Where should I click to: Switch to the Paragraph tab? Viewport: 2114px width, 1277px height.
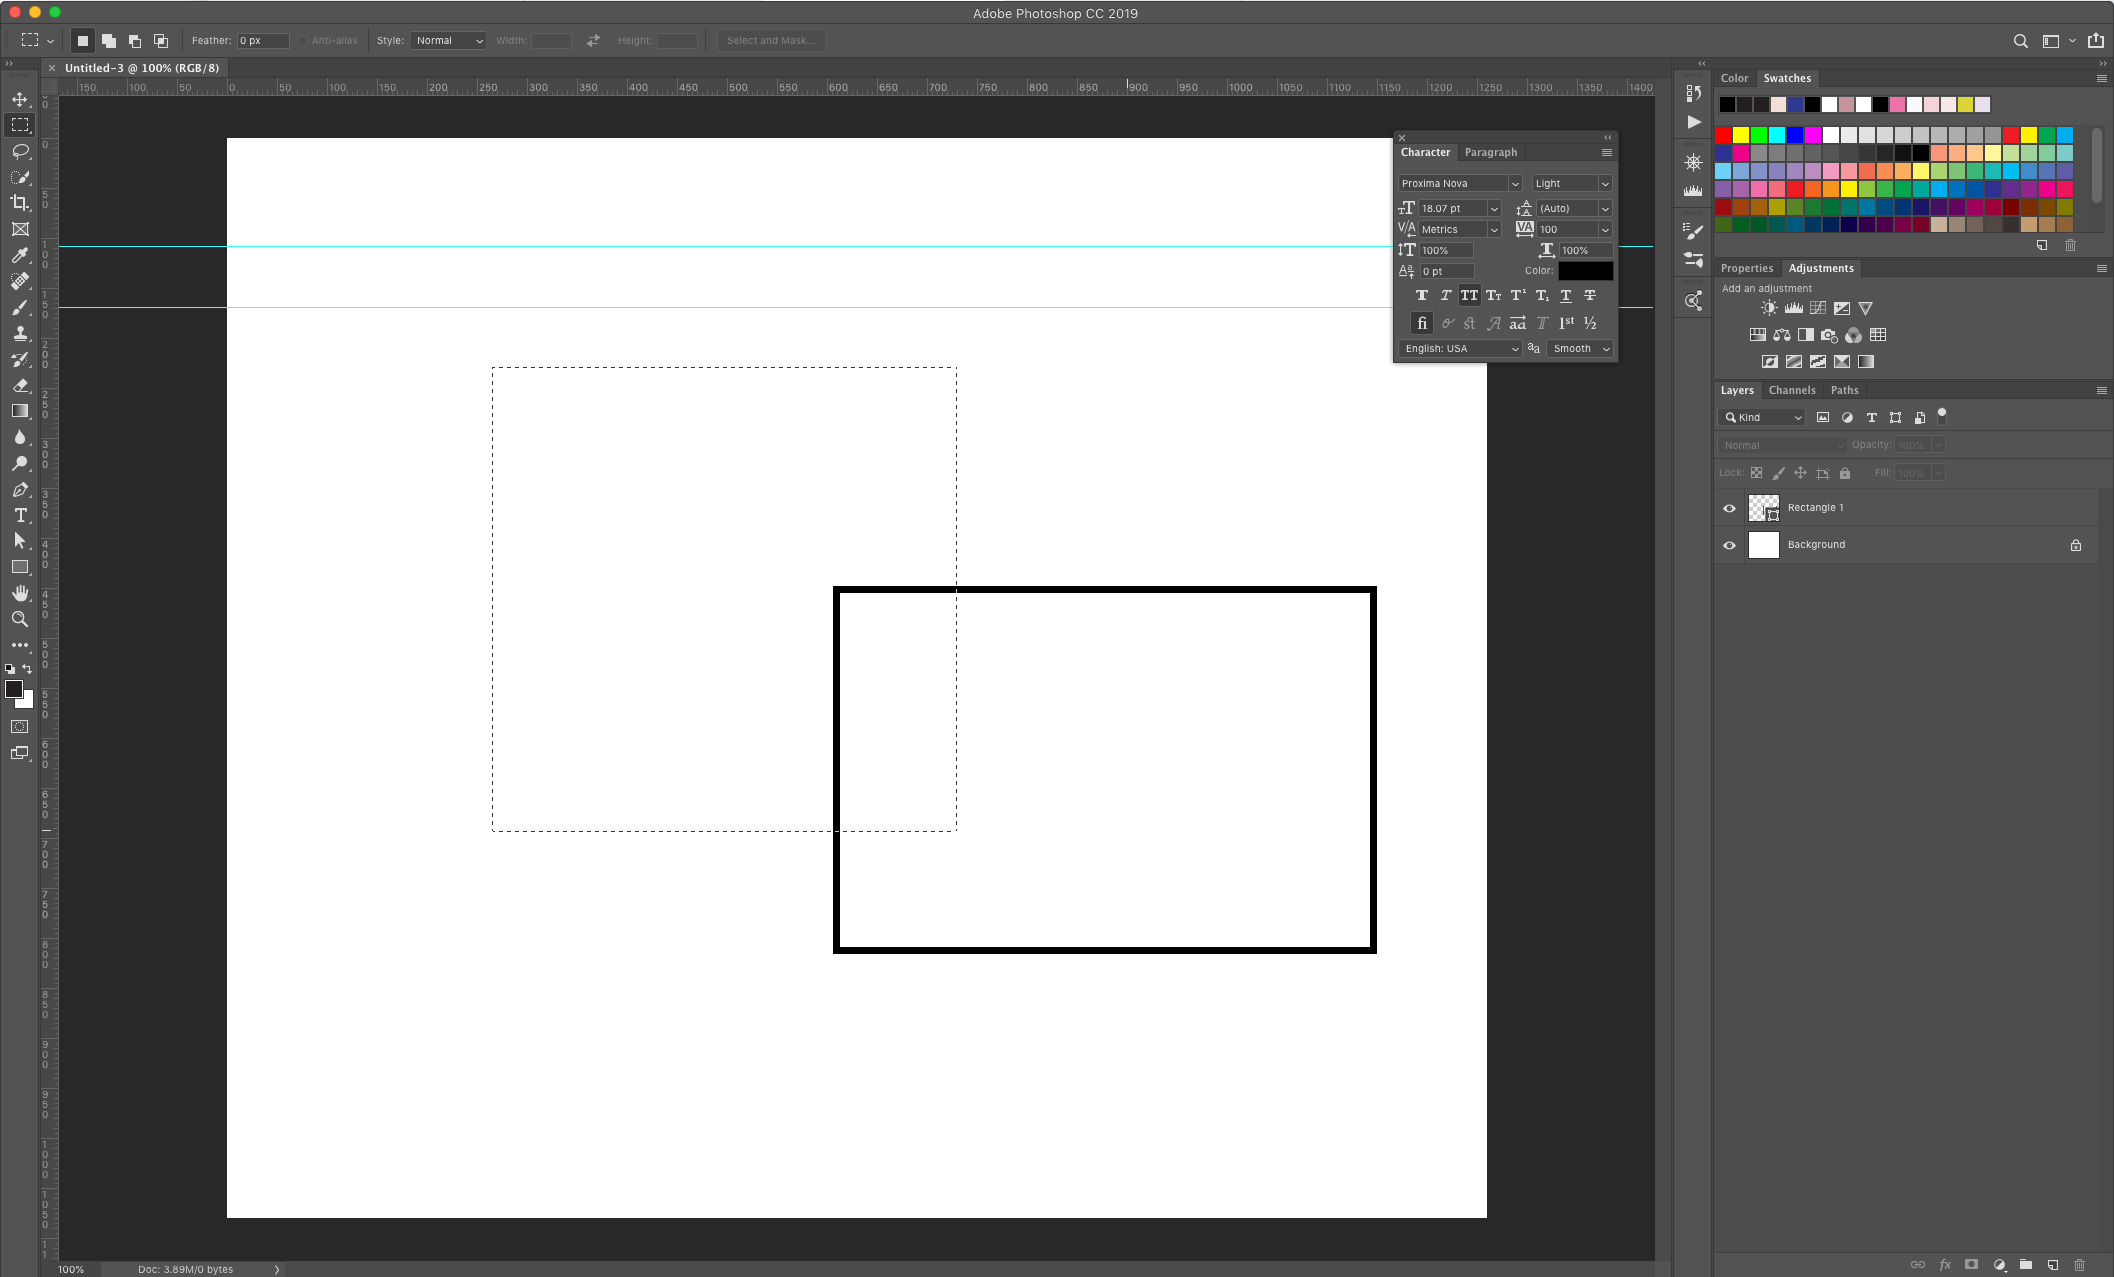[x=1490, y=153]
